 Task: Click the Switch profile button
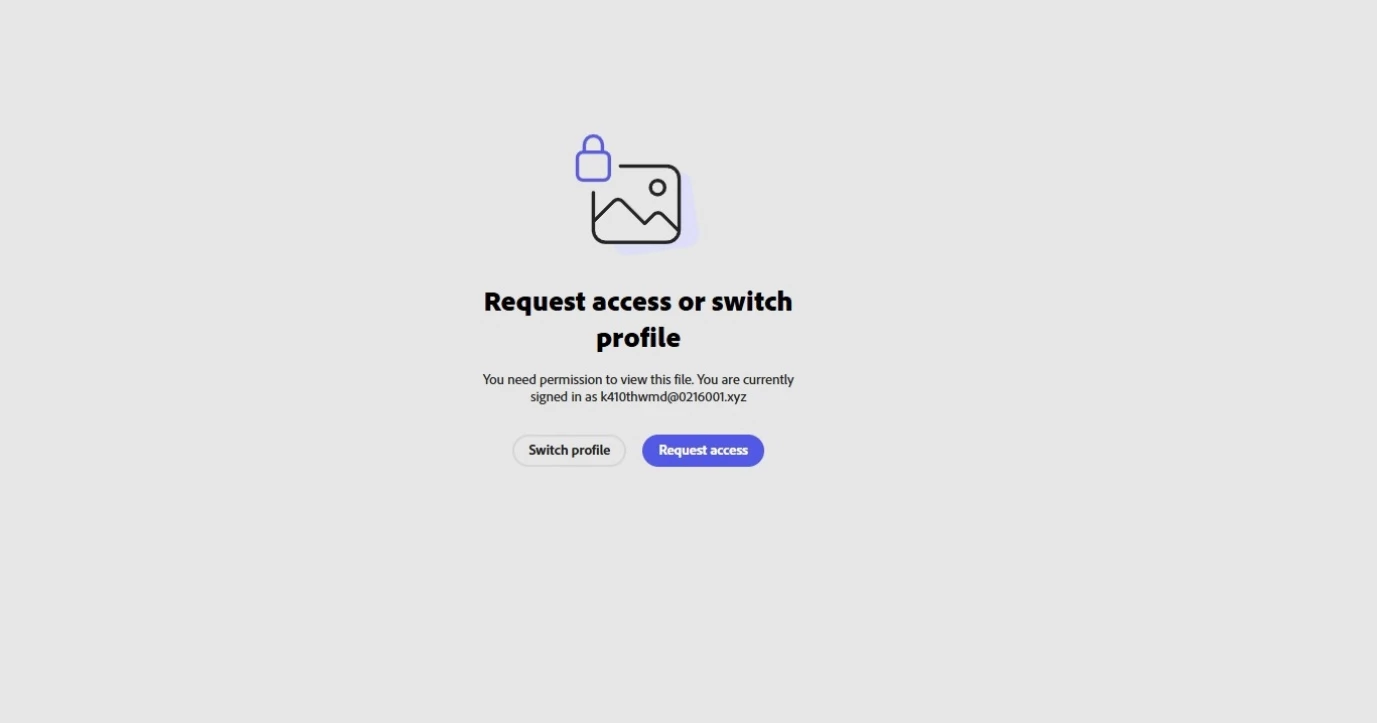pos(569,450)
